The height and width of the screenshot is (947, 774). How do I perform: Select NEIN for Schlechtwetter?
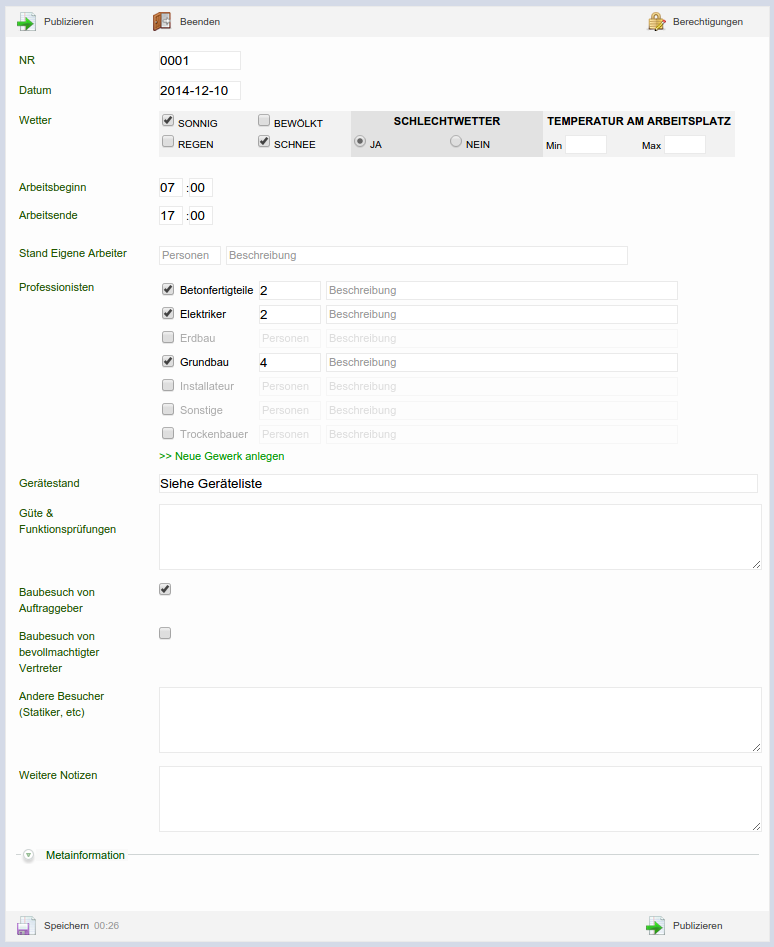456,142
